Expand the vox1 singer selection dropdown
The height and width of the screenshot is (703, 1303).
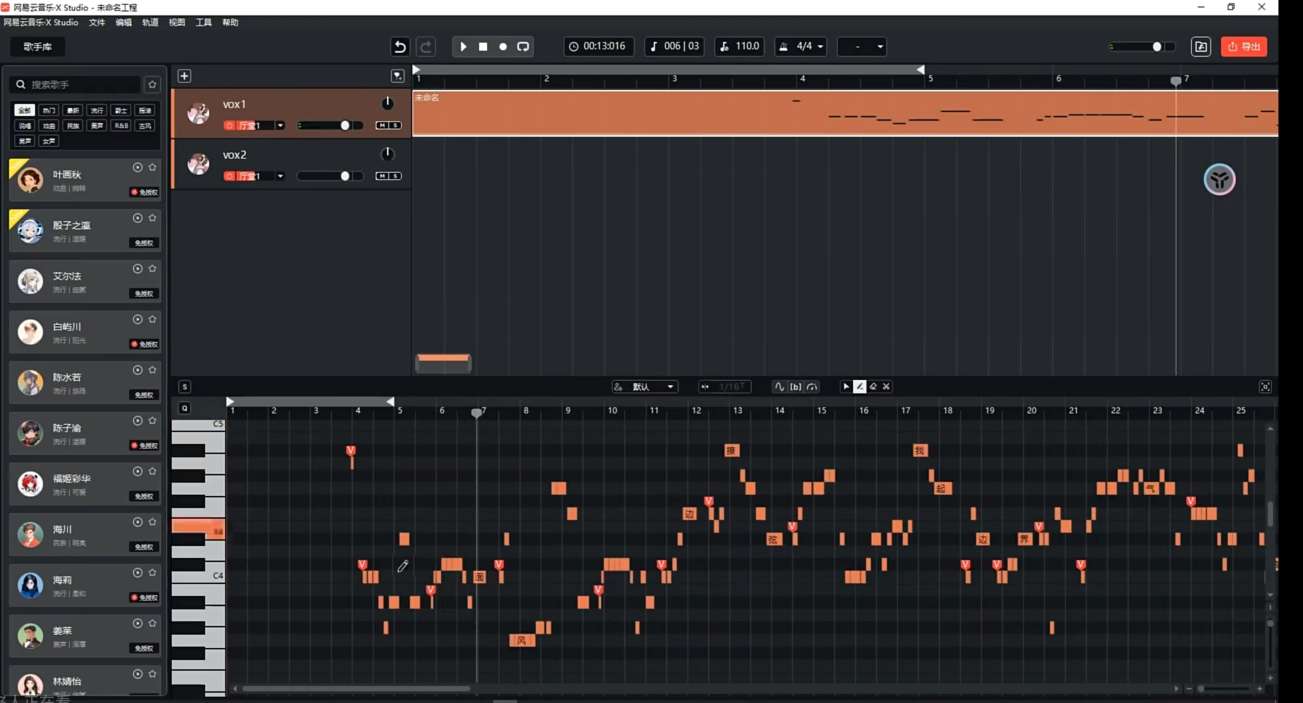(x=280, y=126)
